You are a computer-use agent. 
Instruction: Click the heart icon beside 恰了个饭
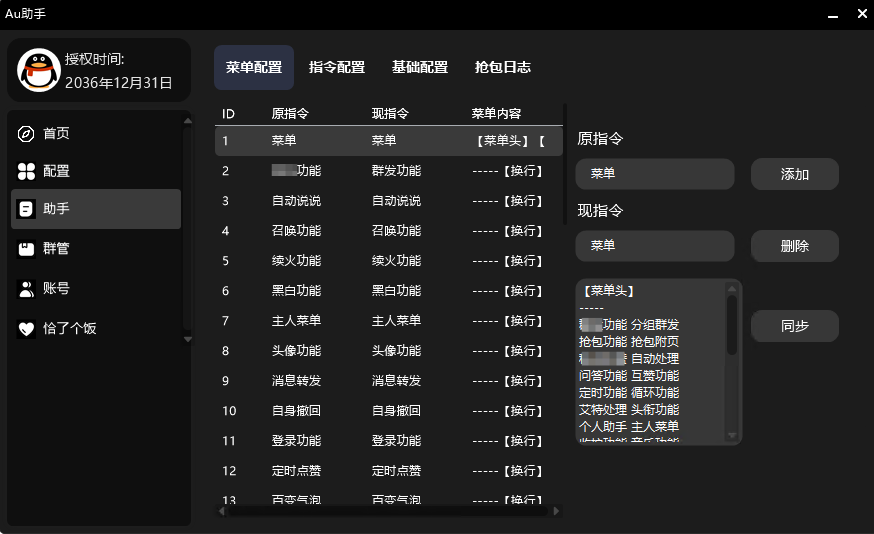(x=26, y=328)
